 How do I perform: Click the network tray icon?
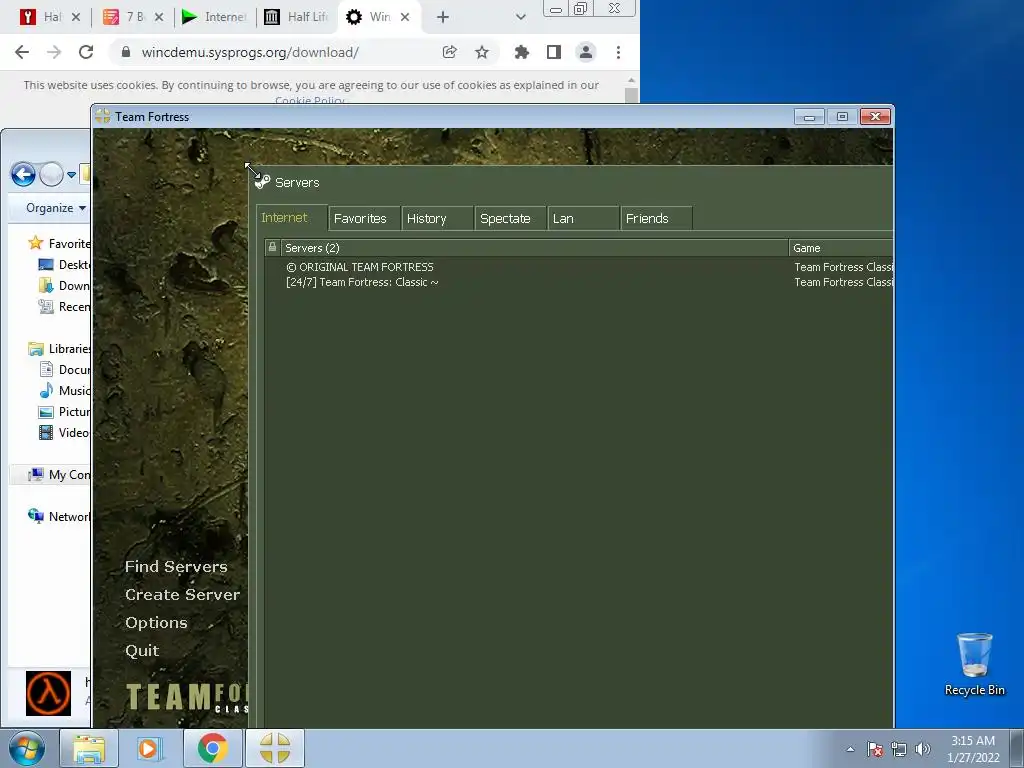pos(899,749)
